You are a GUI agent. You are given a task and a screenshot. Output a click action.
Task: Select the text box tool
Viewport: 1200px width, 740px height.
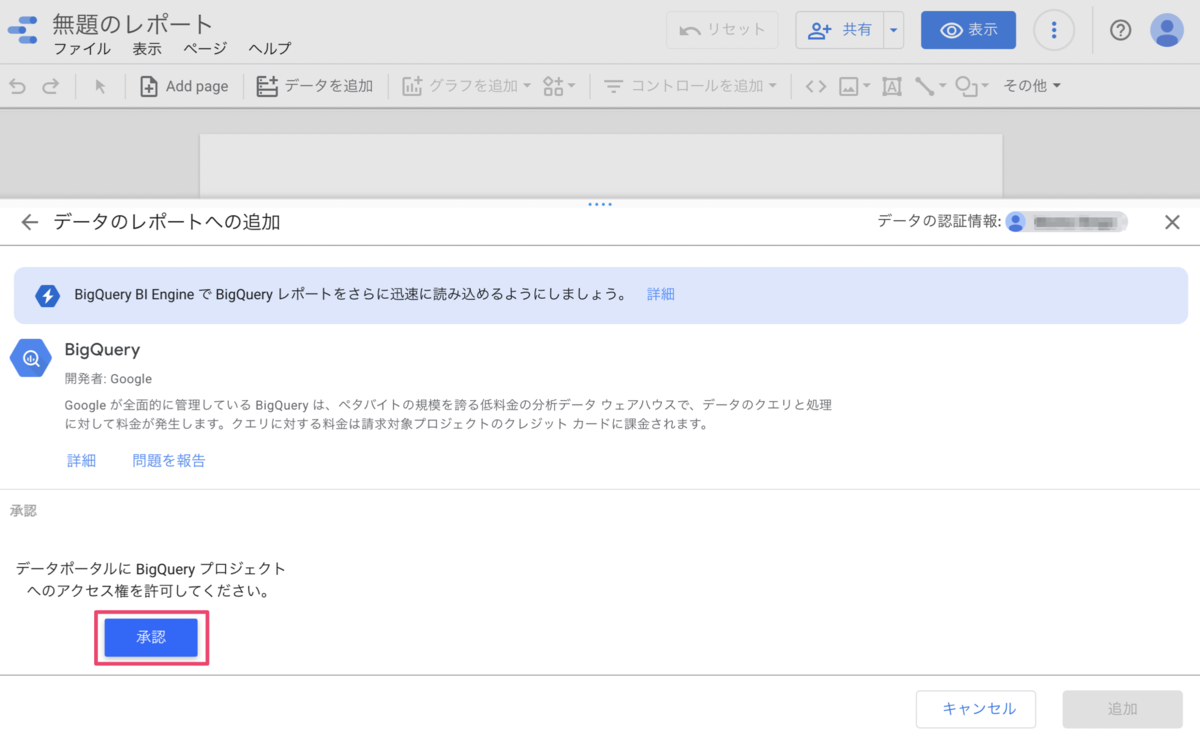[892, 87]
